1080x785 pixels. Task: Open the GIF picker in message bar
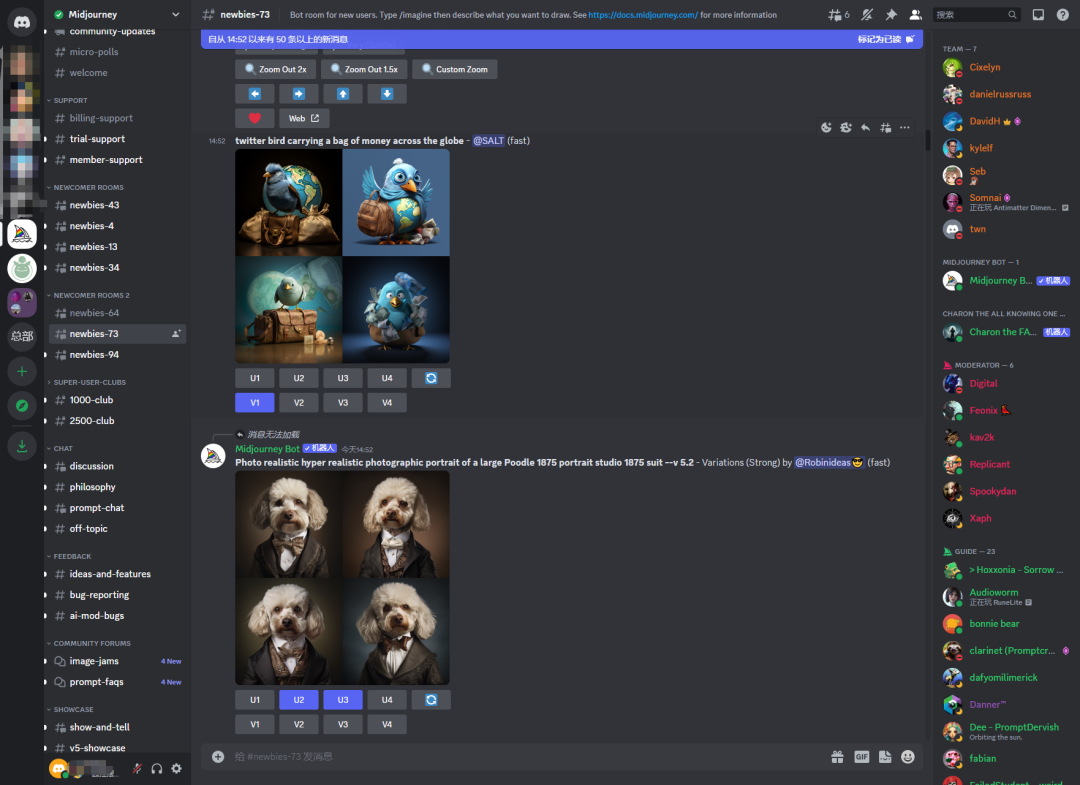[x=861, y=757]
